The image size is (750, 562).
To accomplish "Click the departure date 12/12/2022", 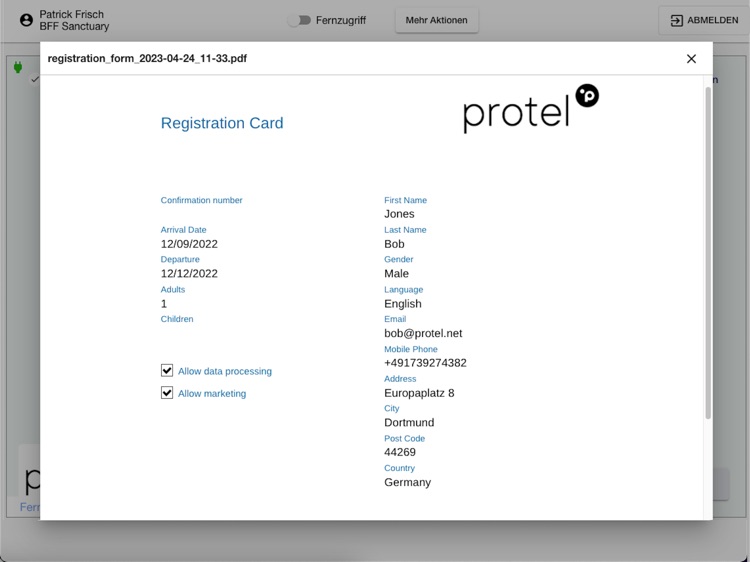I will point(189,274).
